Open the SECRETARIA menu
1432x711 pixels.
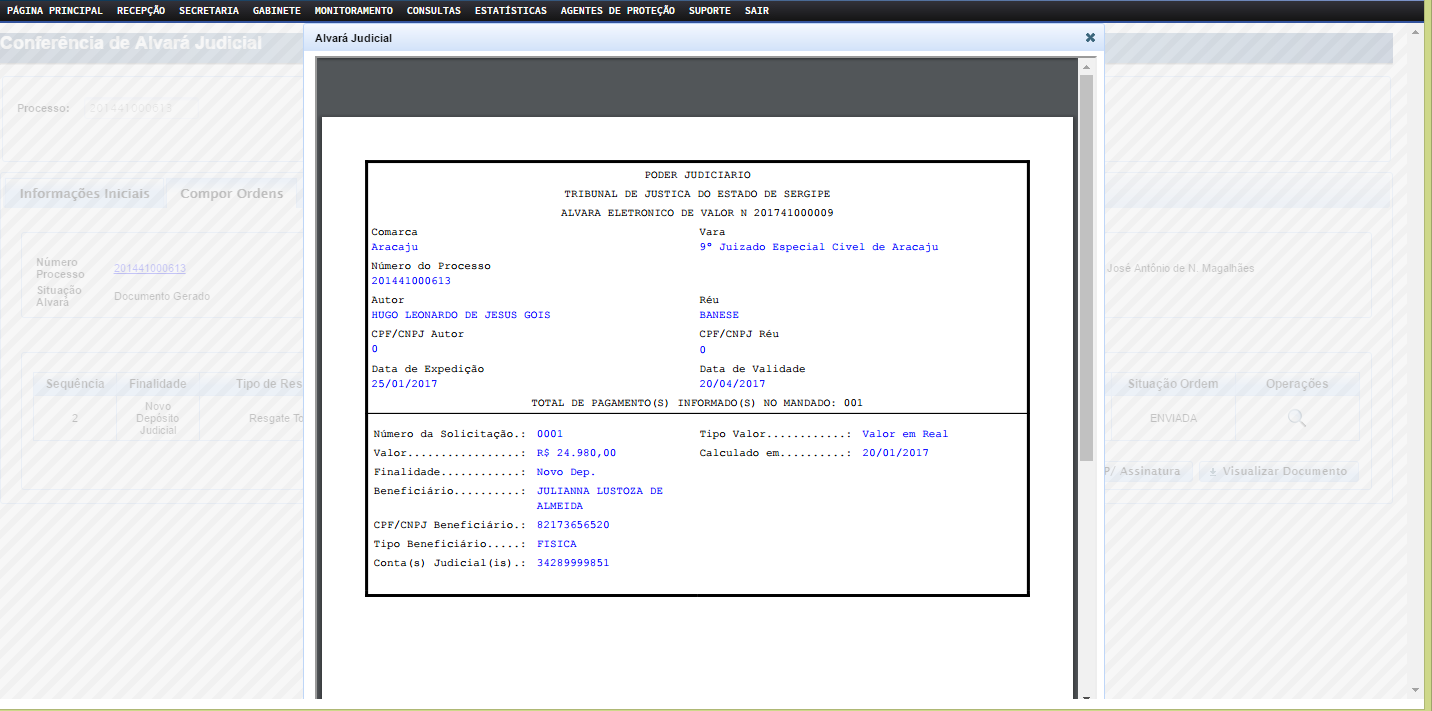point(208,10)
